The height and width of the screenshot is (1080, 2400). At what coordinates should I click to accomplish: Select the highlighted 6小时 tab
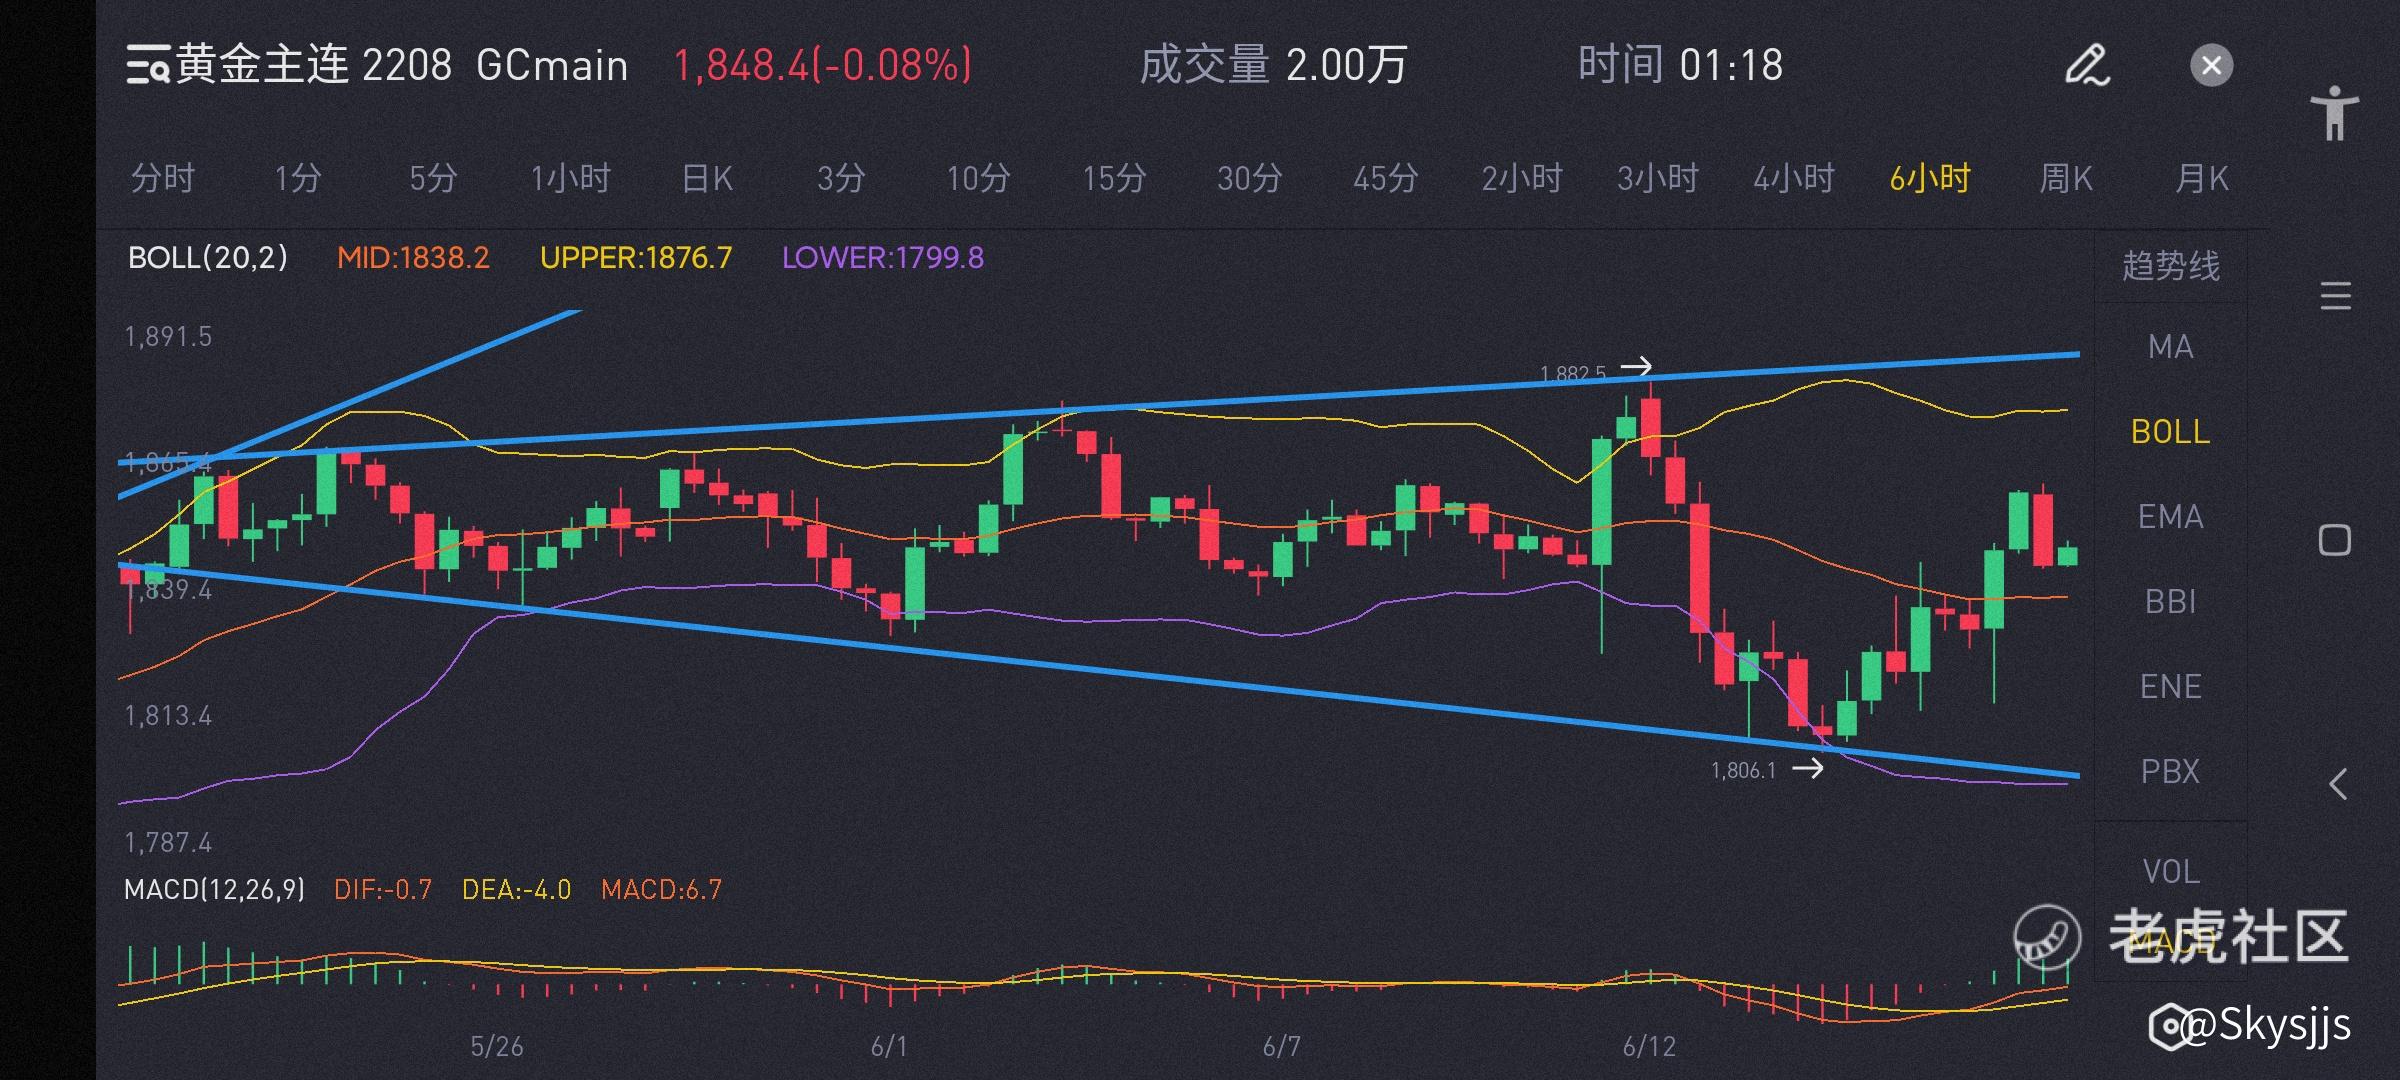pos(1930,179)
